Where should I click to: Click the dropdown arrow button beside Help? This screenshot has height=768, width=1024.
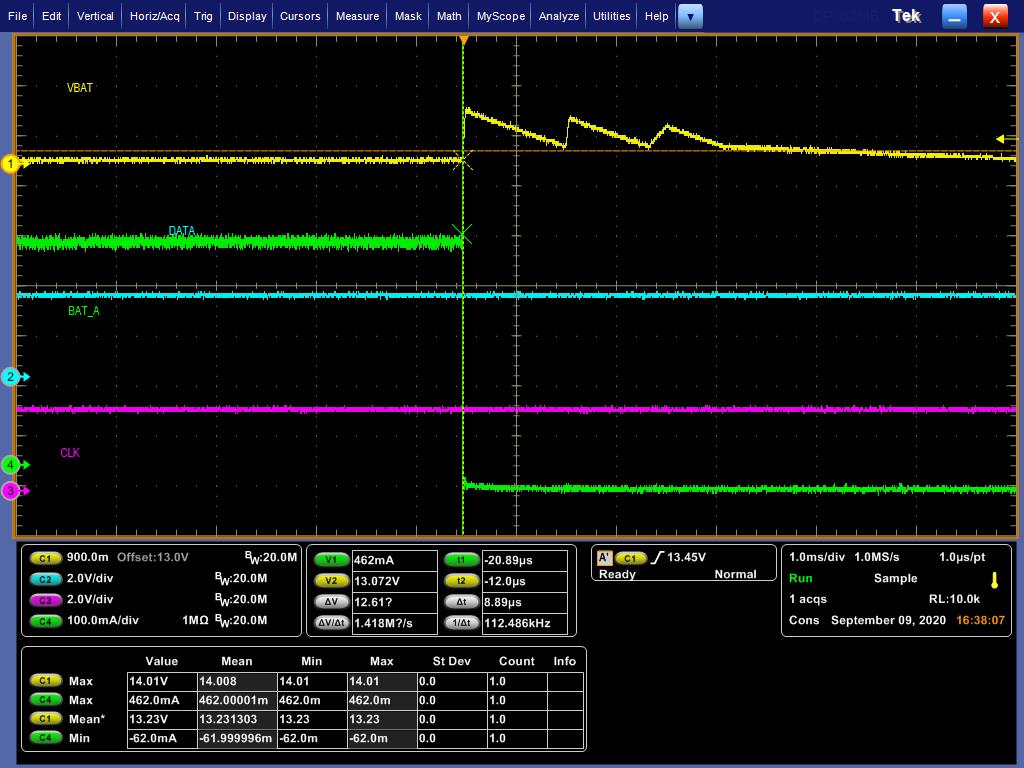[x=690, y=16]
